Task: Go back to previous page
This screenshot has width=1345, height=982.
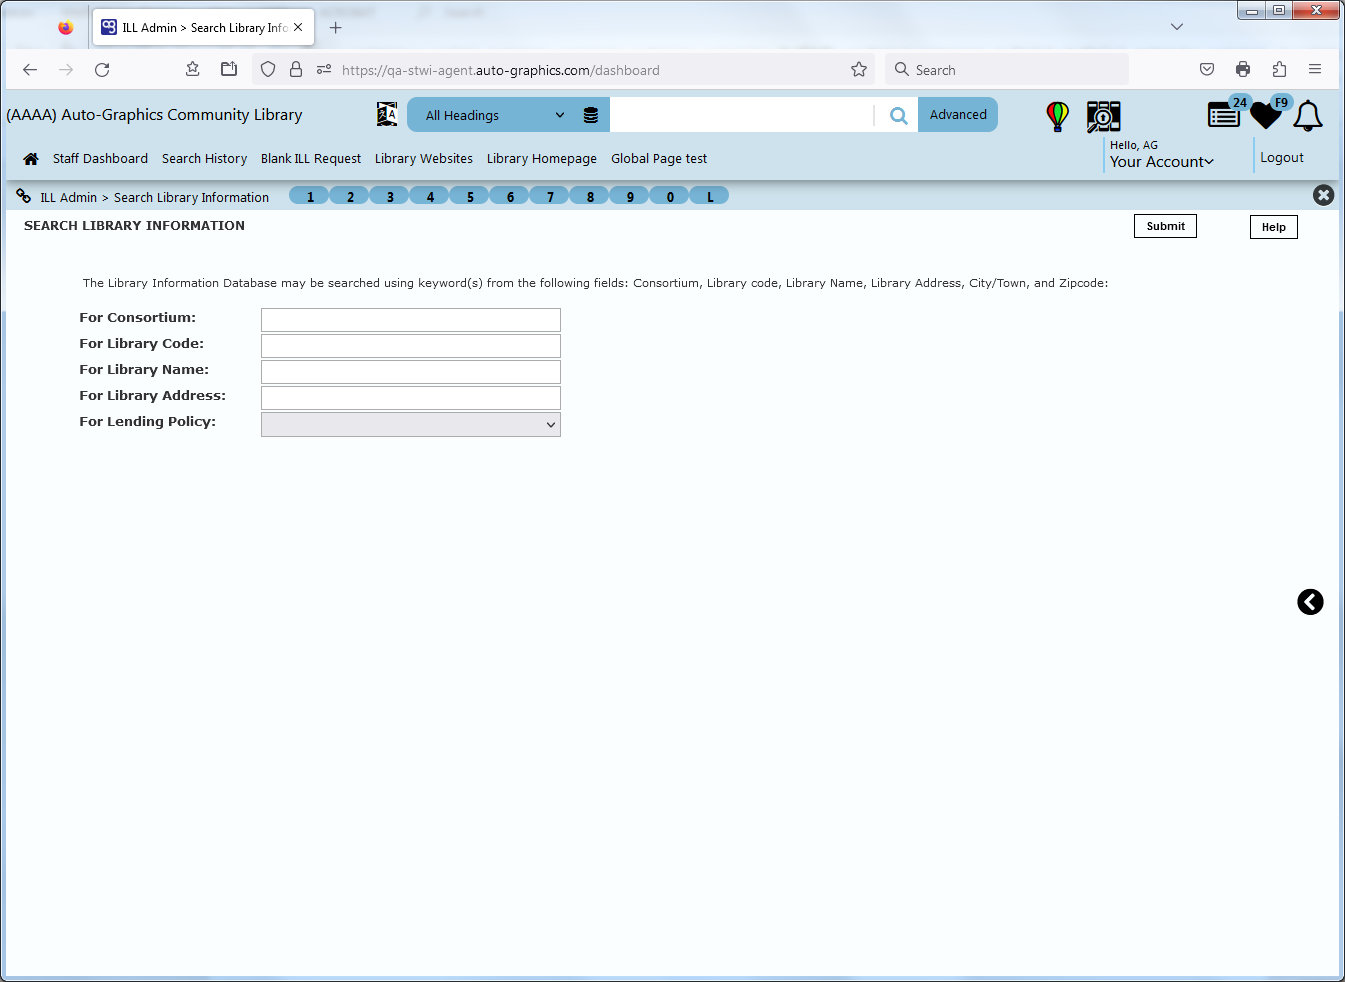Action: pyautogui.click(x=30, y=70)
